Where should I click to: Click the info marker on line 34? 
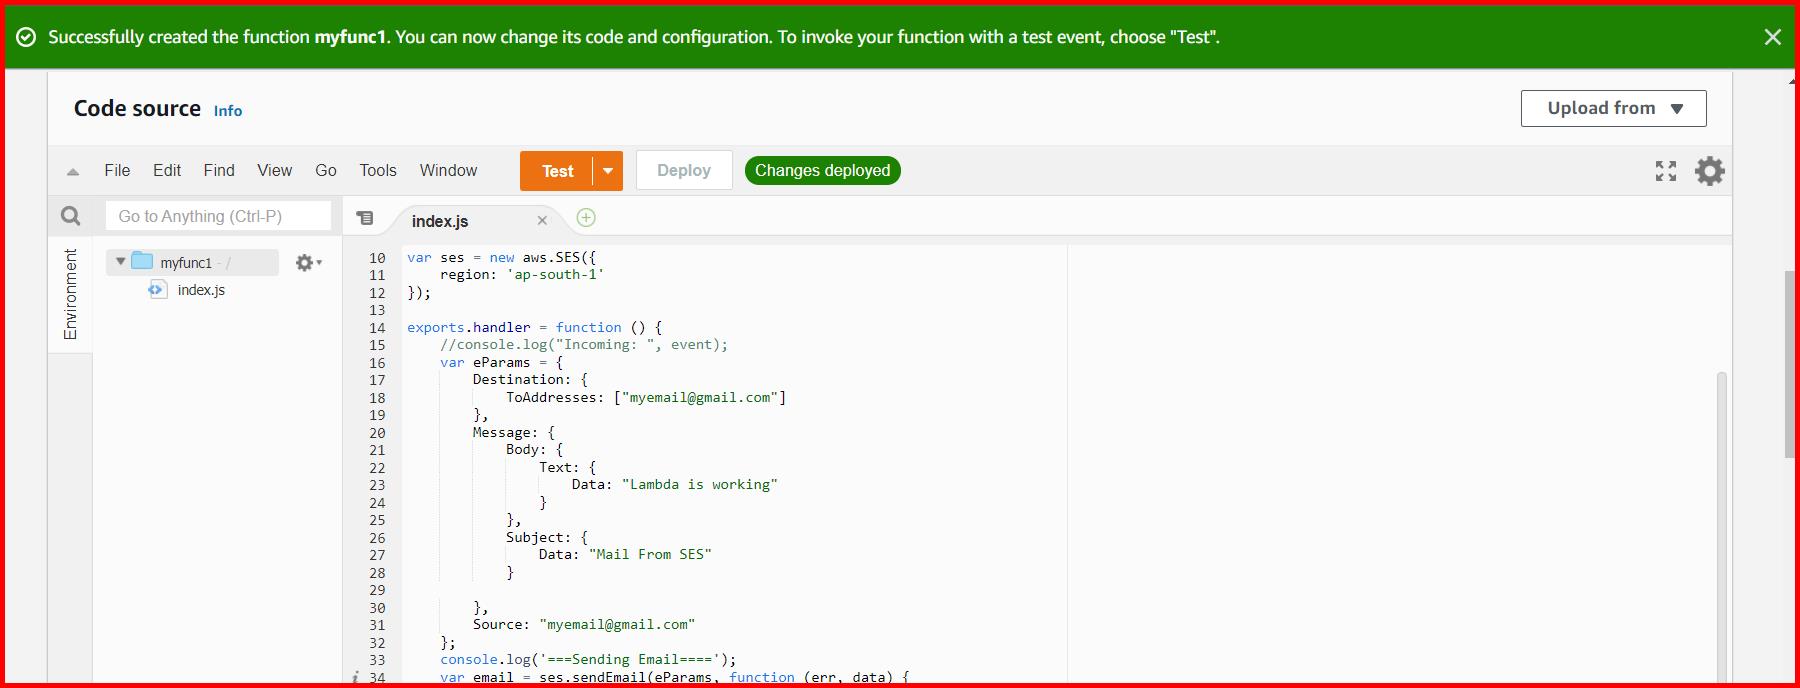tap(355, 678)
